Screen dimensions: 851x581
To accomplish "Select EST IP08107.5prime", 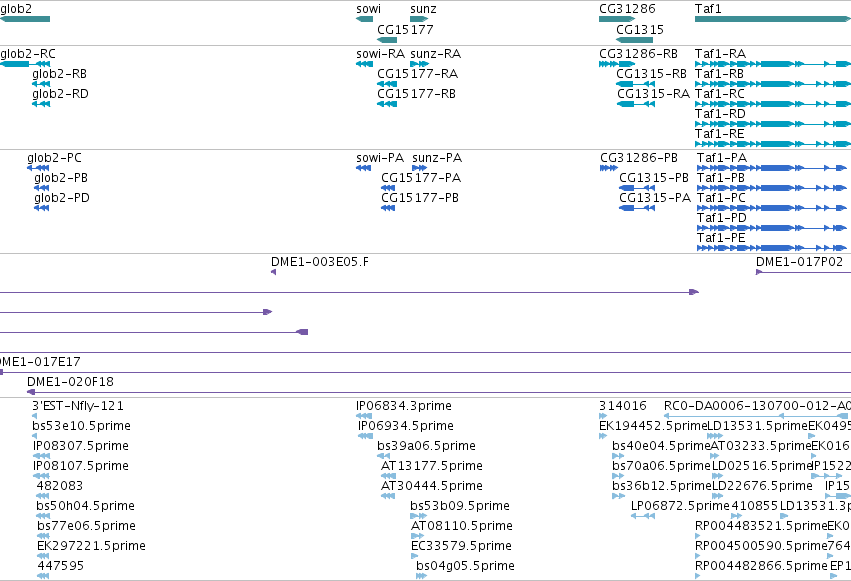I will [x=41, y=476].
